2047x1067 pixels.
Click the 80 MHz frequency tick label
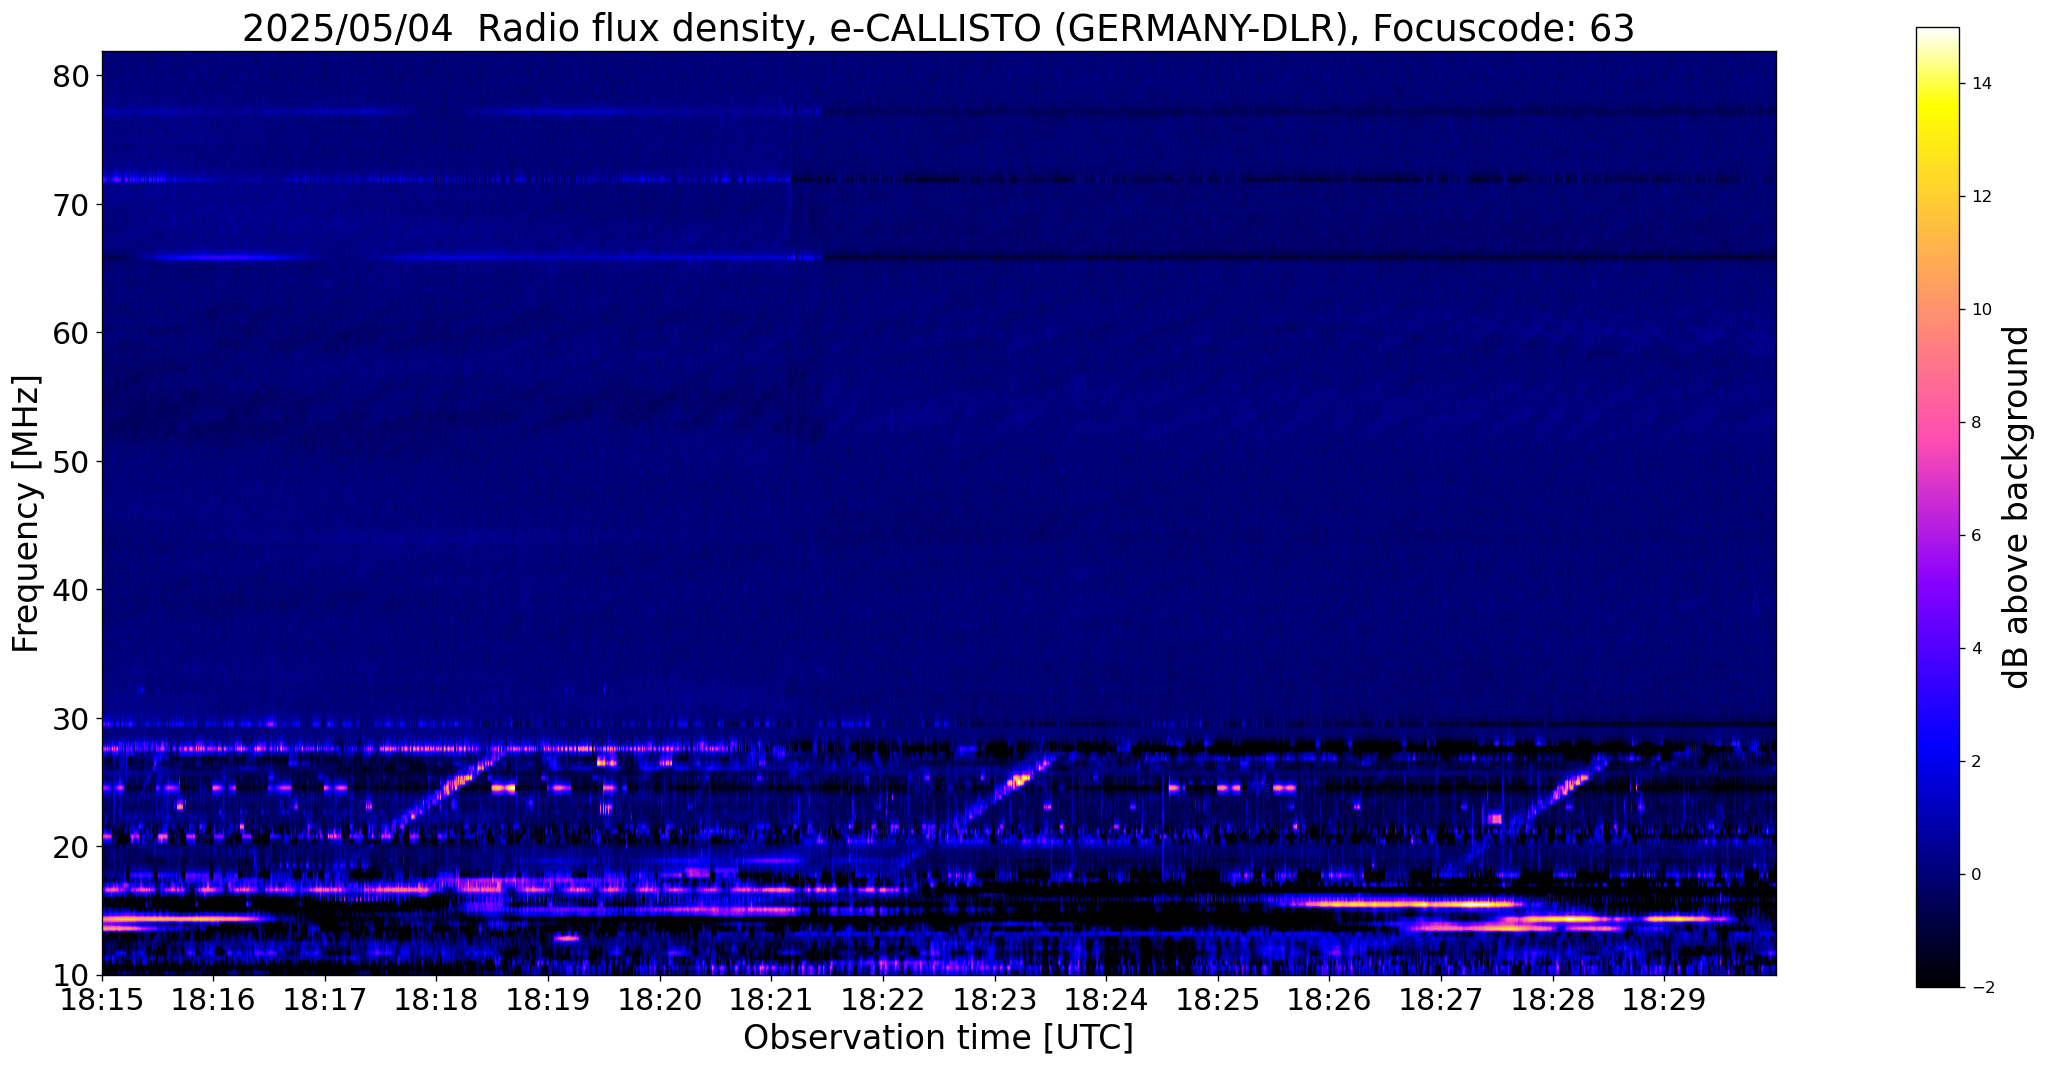tap(71, 76)
